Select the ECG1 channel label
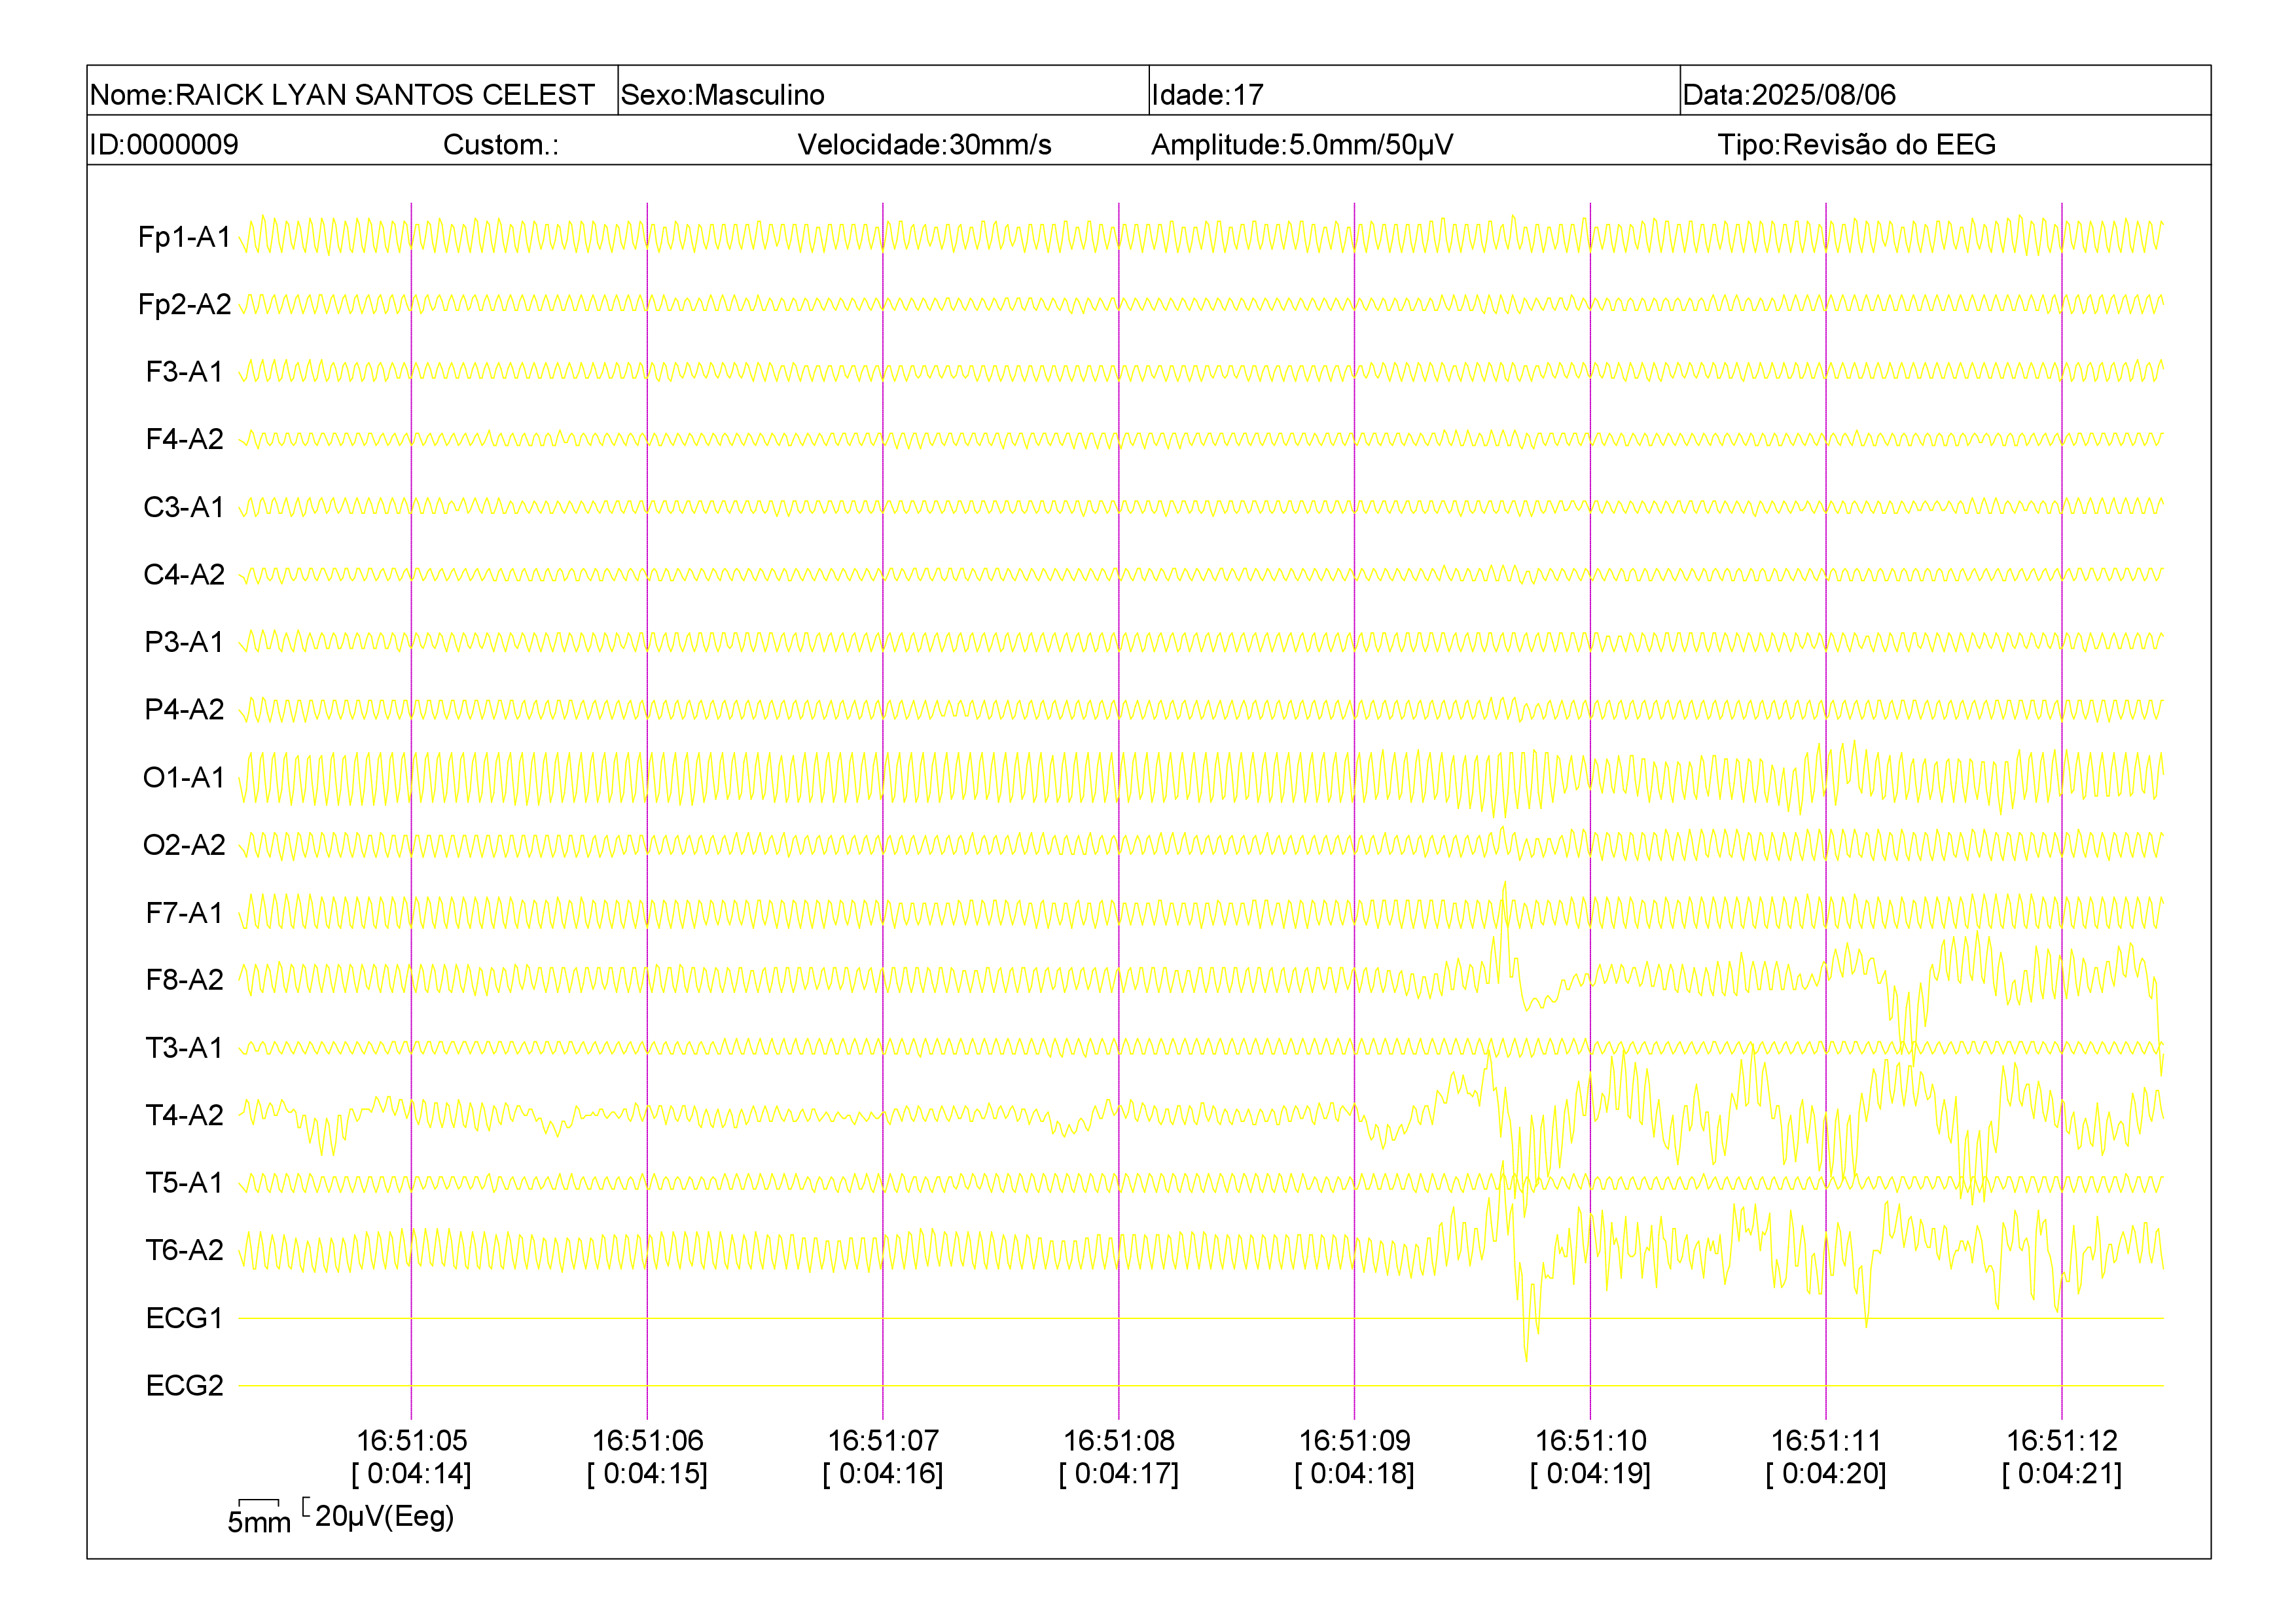 (x=184, y=1318)
